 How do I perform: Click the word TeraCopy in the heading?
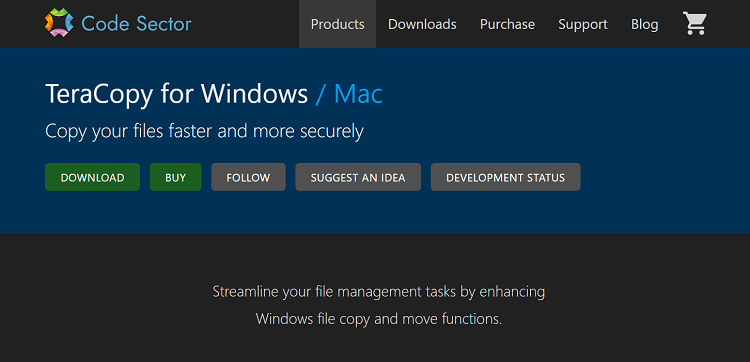(x=99, y=95)
